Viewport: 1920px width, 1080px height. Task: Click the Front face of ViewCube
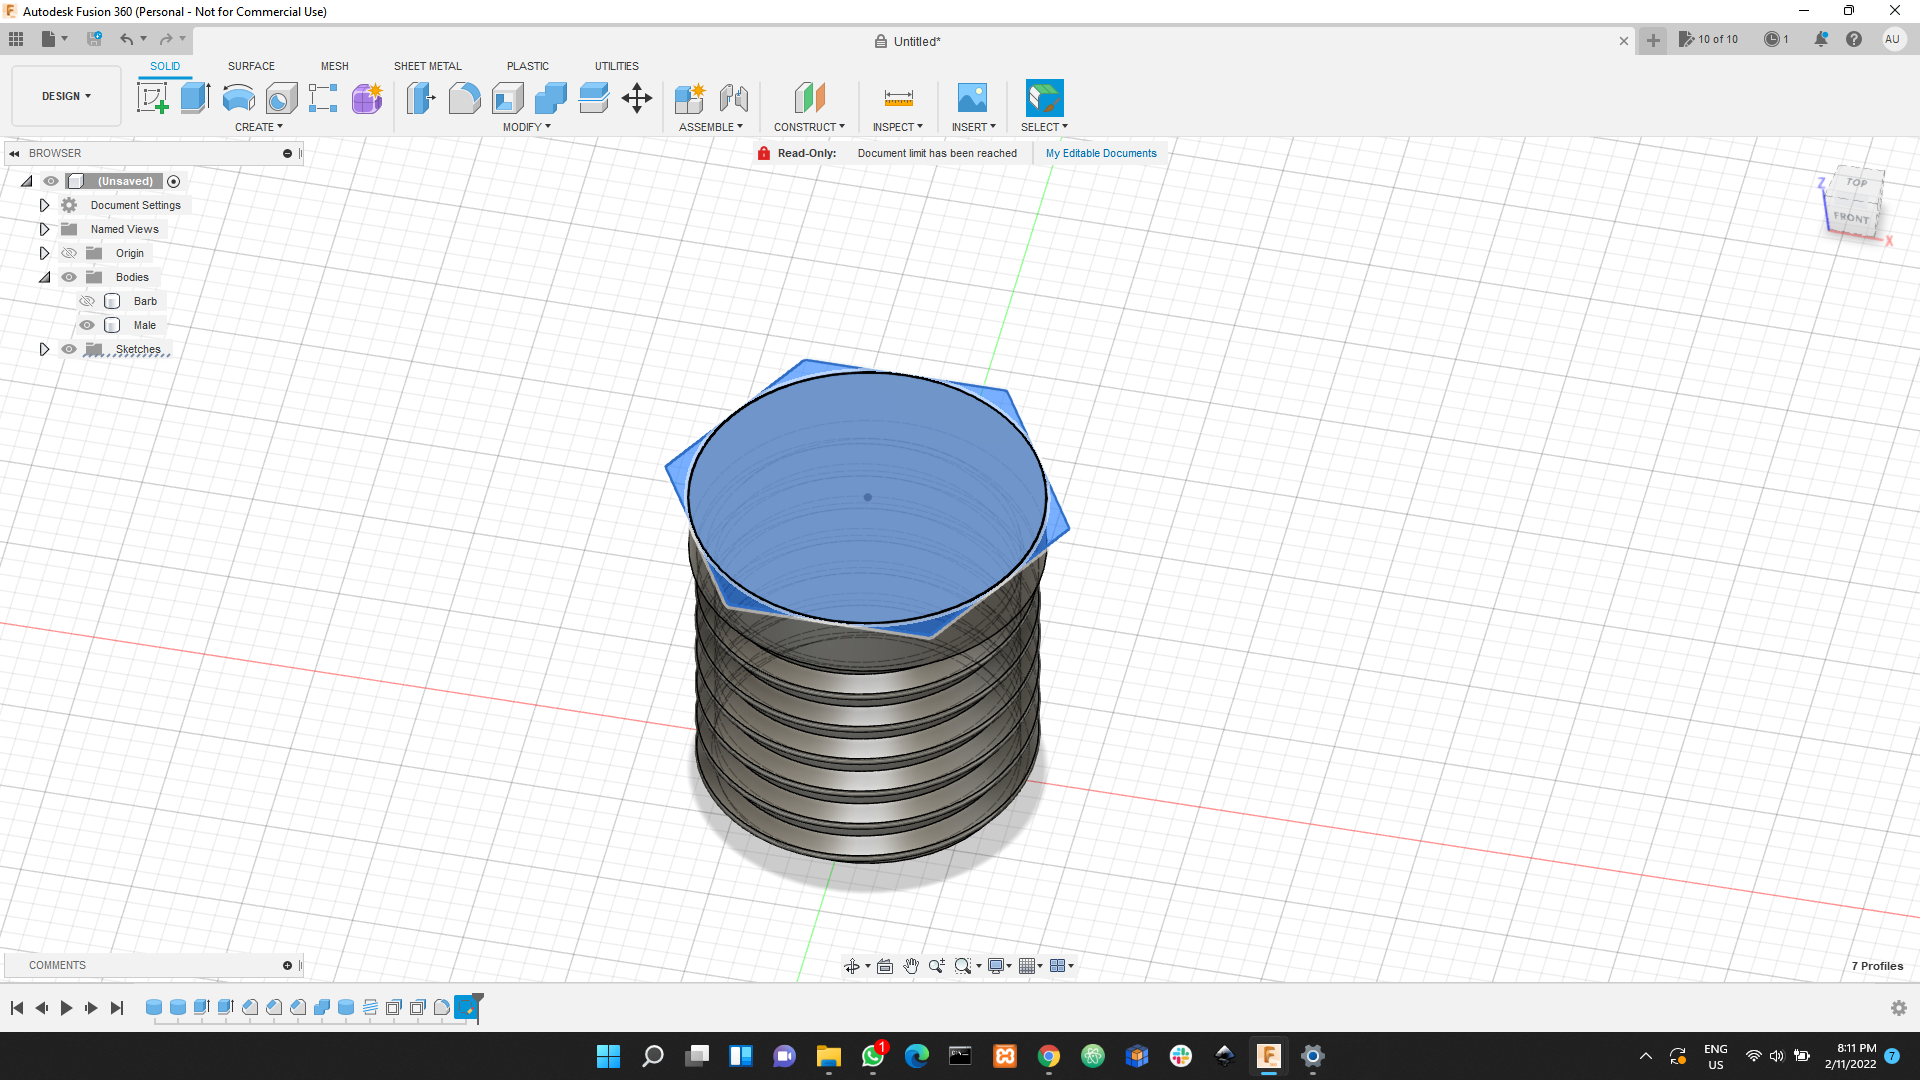1850,217
